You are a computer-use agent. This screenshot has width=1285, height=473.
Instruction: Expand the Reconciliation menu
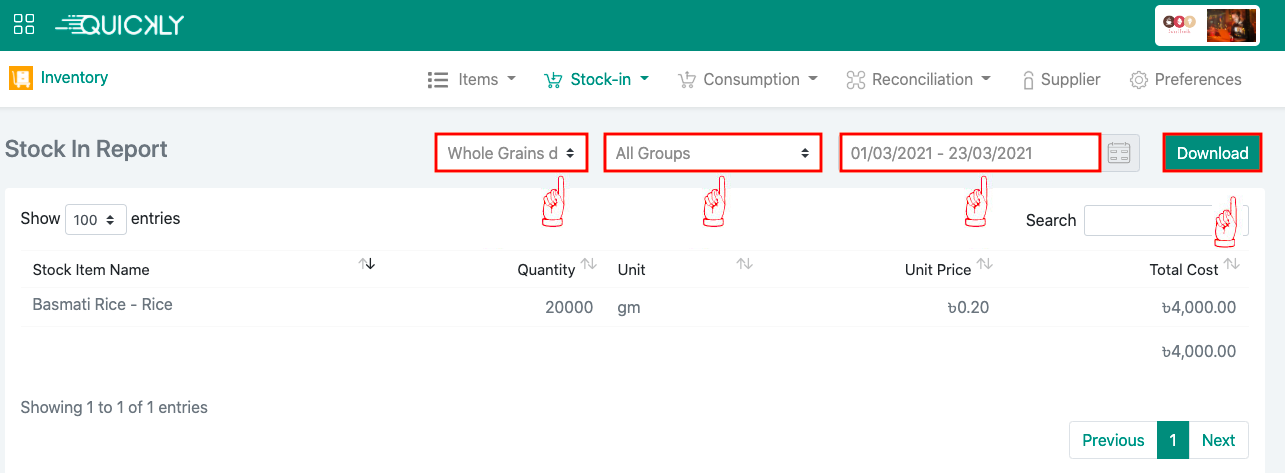918,79
